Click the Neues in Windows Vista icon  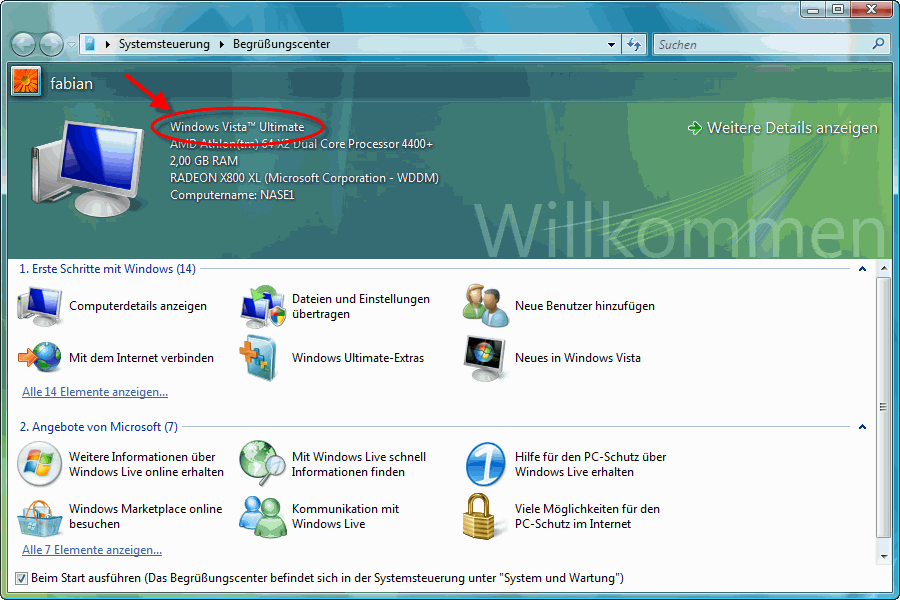pyautogui.click(x=485, y=359)
